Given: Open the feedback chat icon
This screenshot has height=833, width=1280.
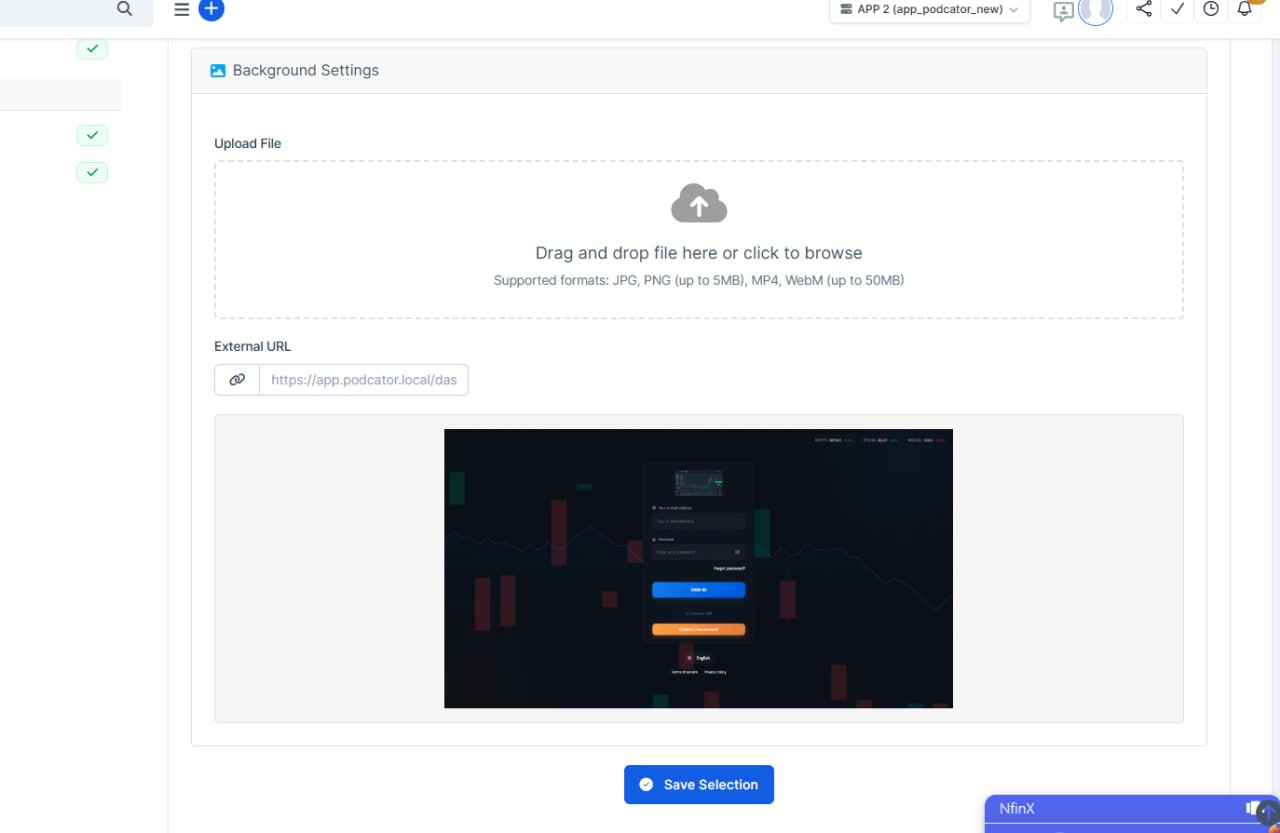Looking at the screenshot, I should [x=1063, y=11].
